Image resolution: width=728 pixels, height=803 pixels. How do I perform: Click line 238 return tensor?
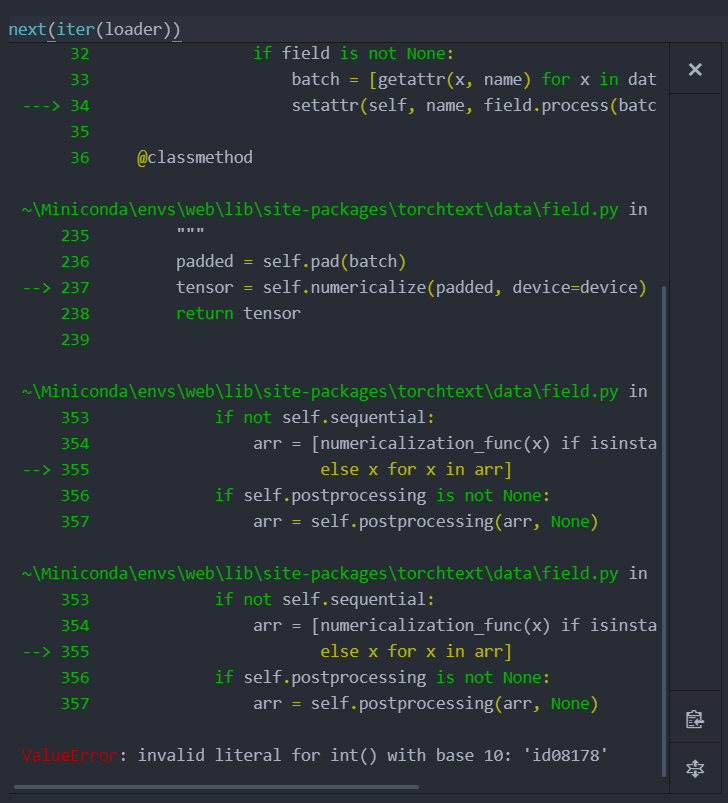181,313
